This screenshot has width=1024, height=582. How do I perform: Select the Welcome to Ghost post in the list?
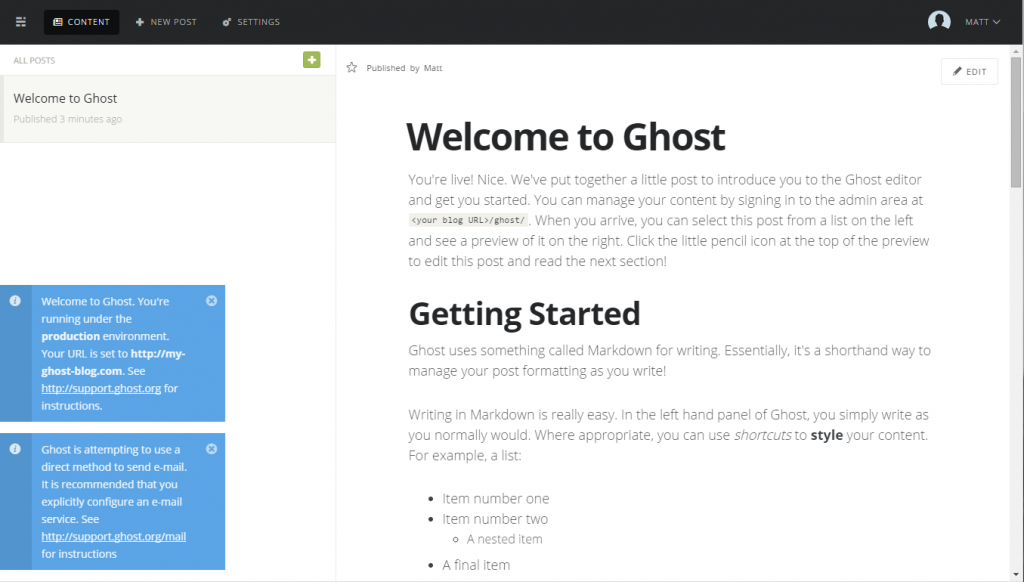click(x=168, y=107)
